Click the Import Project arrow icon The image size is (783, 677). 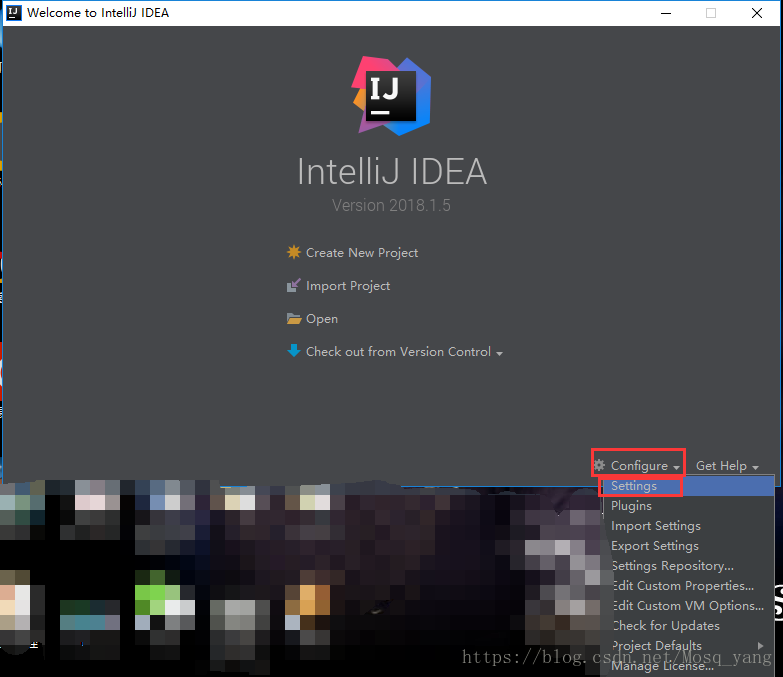(294, 285)
